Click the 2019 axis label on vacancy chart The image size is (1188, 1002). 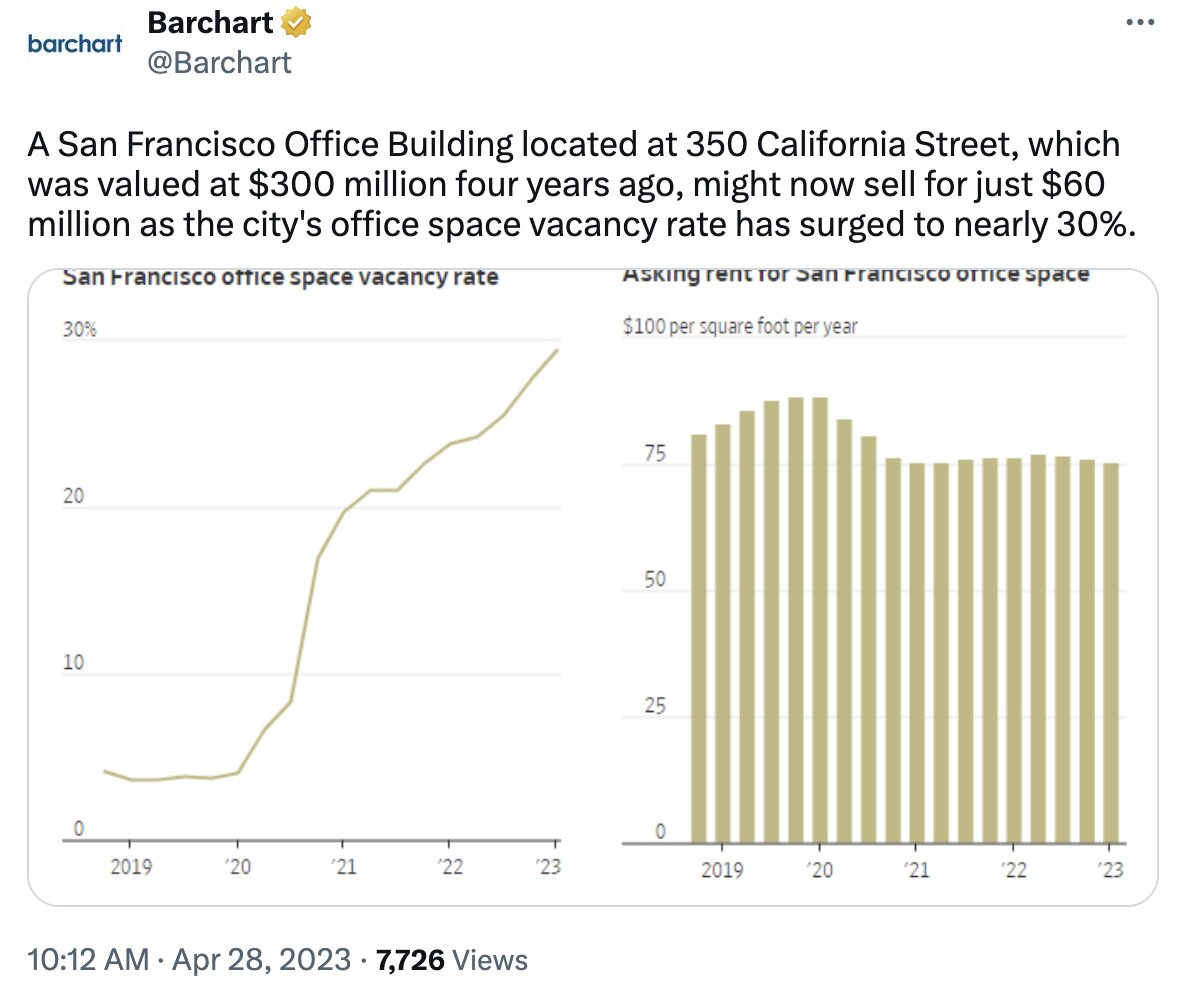[131, 867]
